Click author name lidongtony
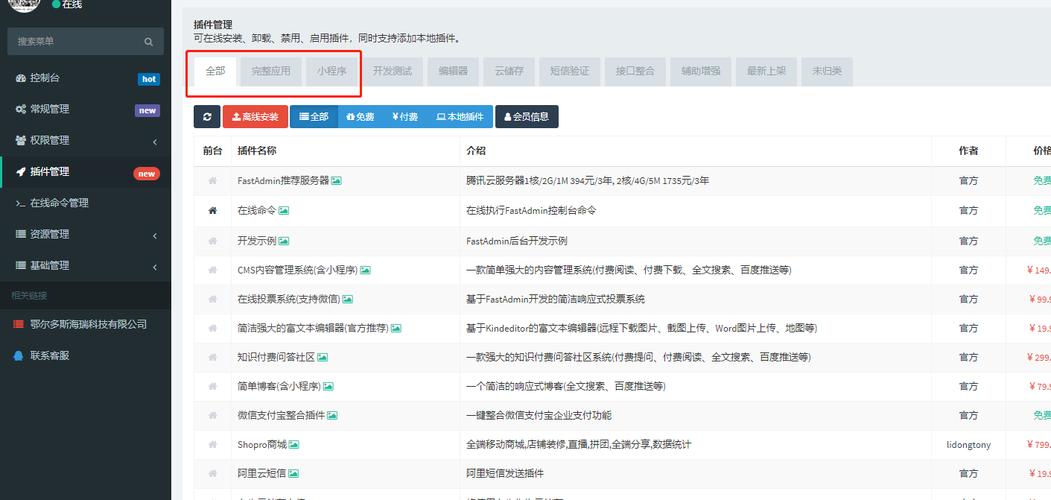This screenshot has height=500, width=1051. [x=969, y=444]
